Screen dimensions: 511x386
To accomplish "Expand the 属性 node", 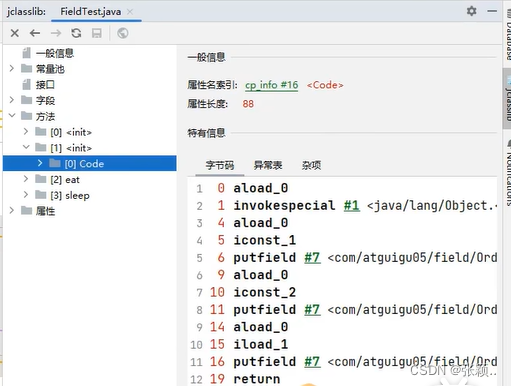I will [x=12, y=210].
